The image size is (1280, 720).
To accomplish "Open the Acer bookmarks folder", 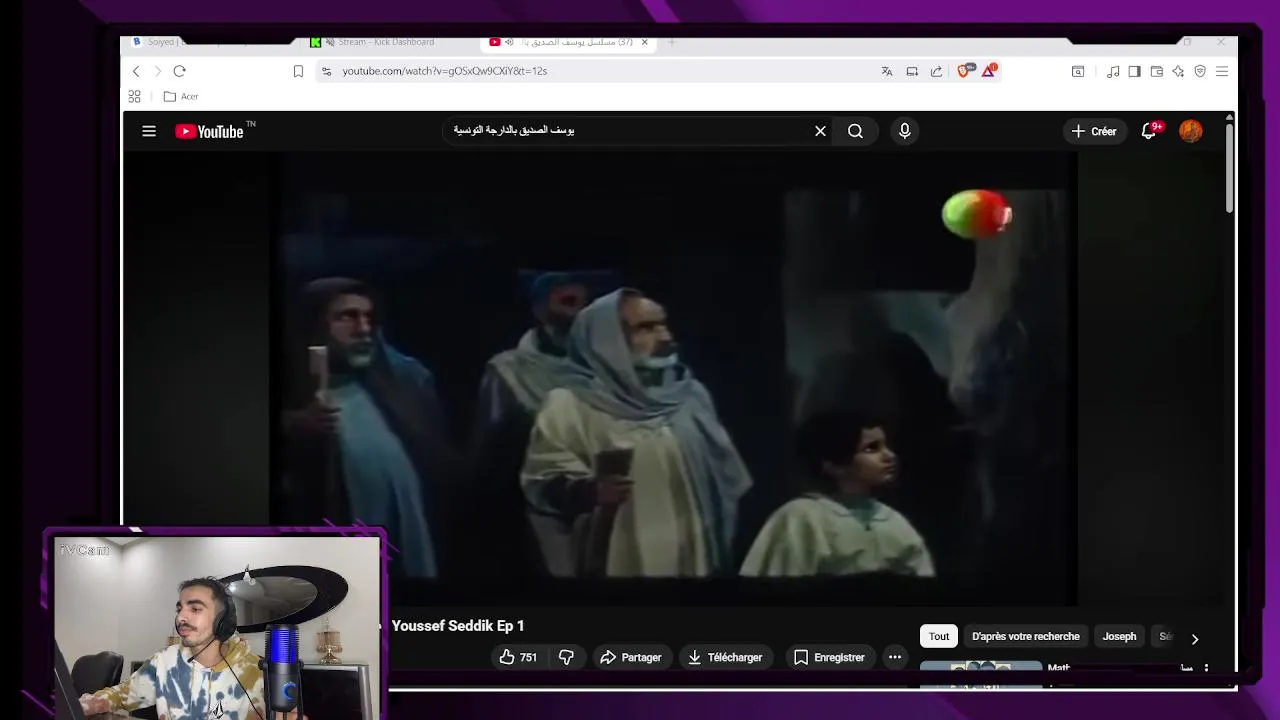I will [x=181, y=96].
